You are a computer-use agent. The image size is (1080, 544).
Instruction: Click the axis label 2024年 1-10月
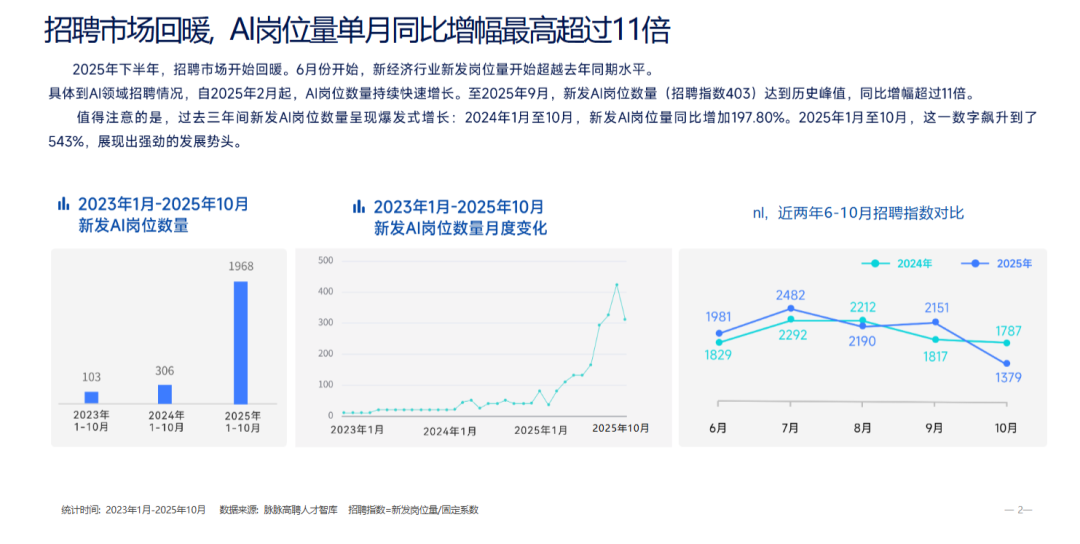(166, 421)
